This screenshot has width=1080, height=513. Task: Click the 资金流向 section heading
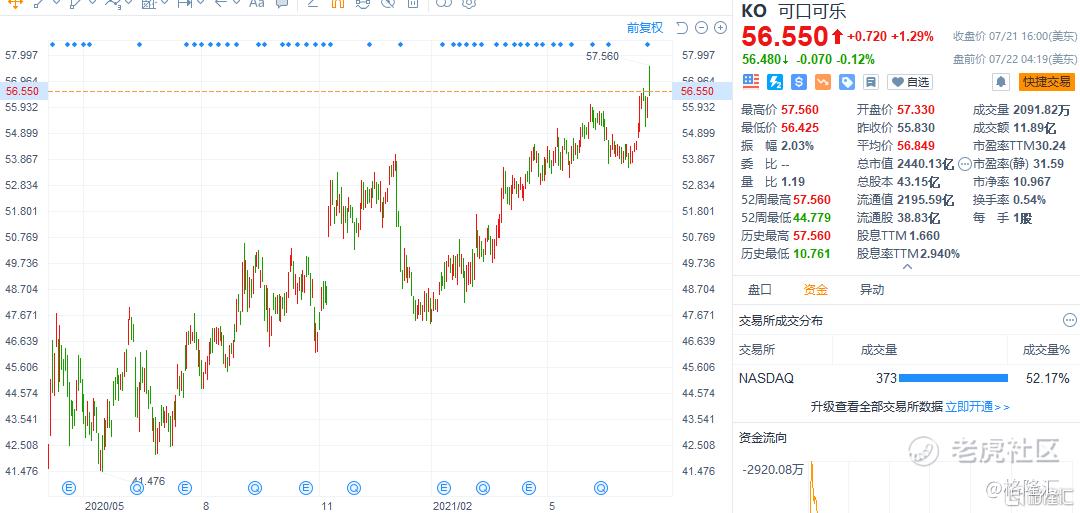[762, 438]
